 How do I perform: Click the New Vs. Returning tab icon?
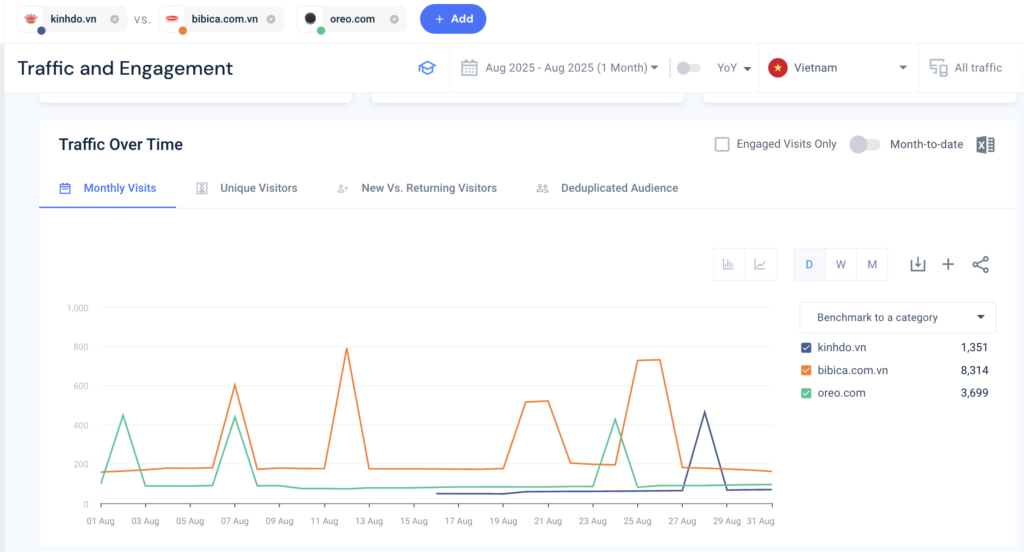pos(342,189)
